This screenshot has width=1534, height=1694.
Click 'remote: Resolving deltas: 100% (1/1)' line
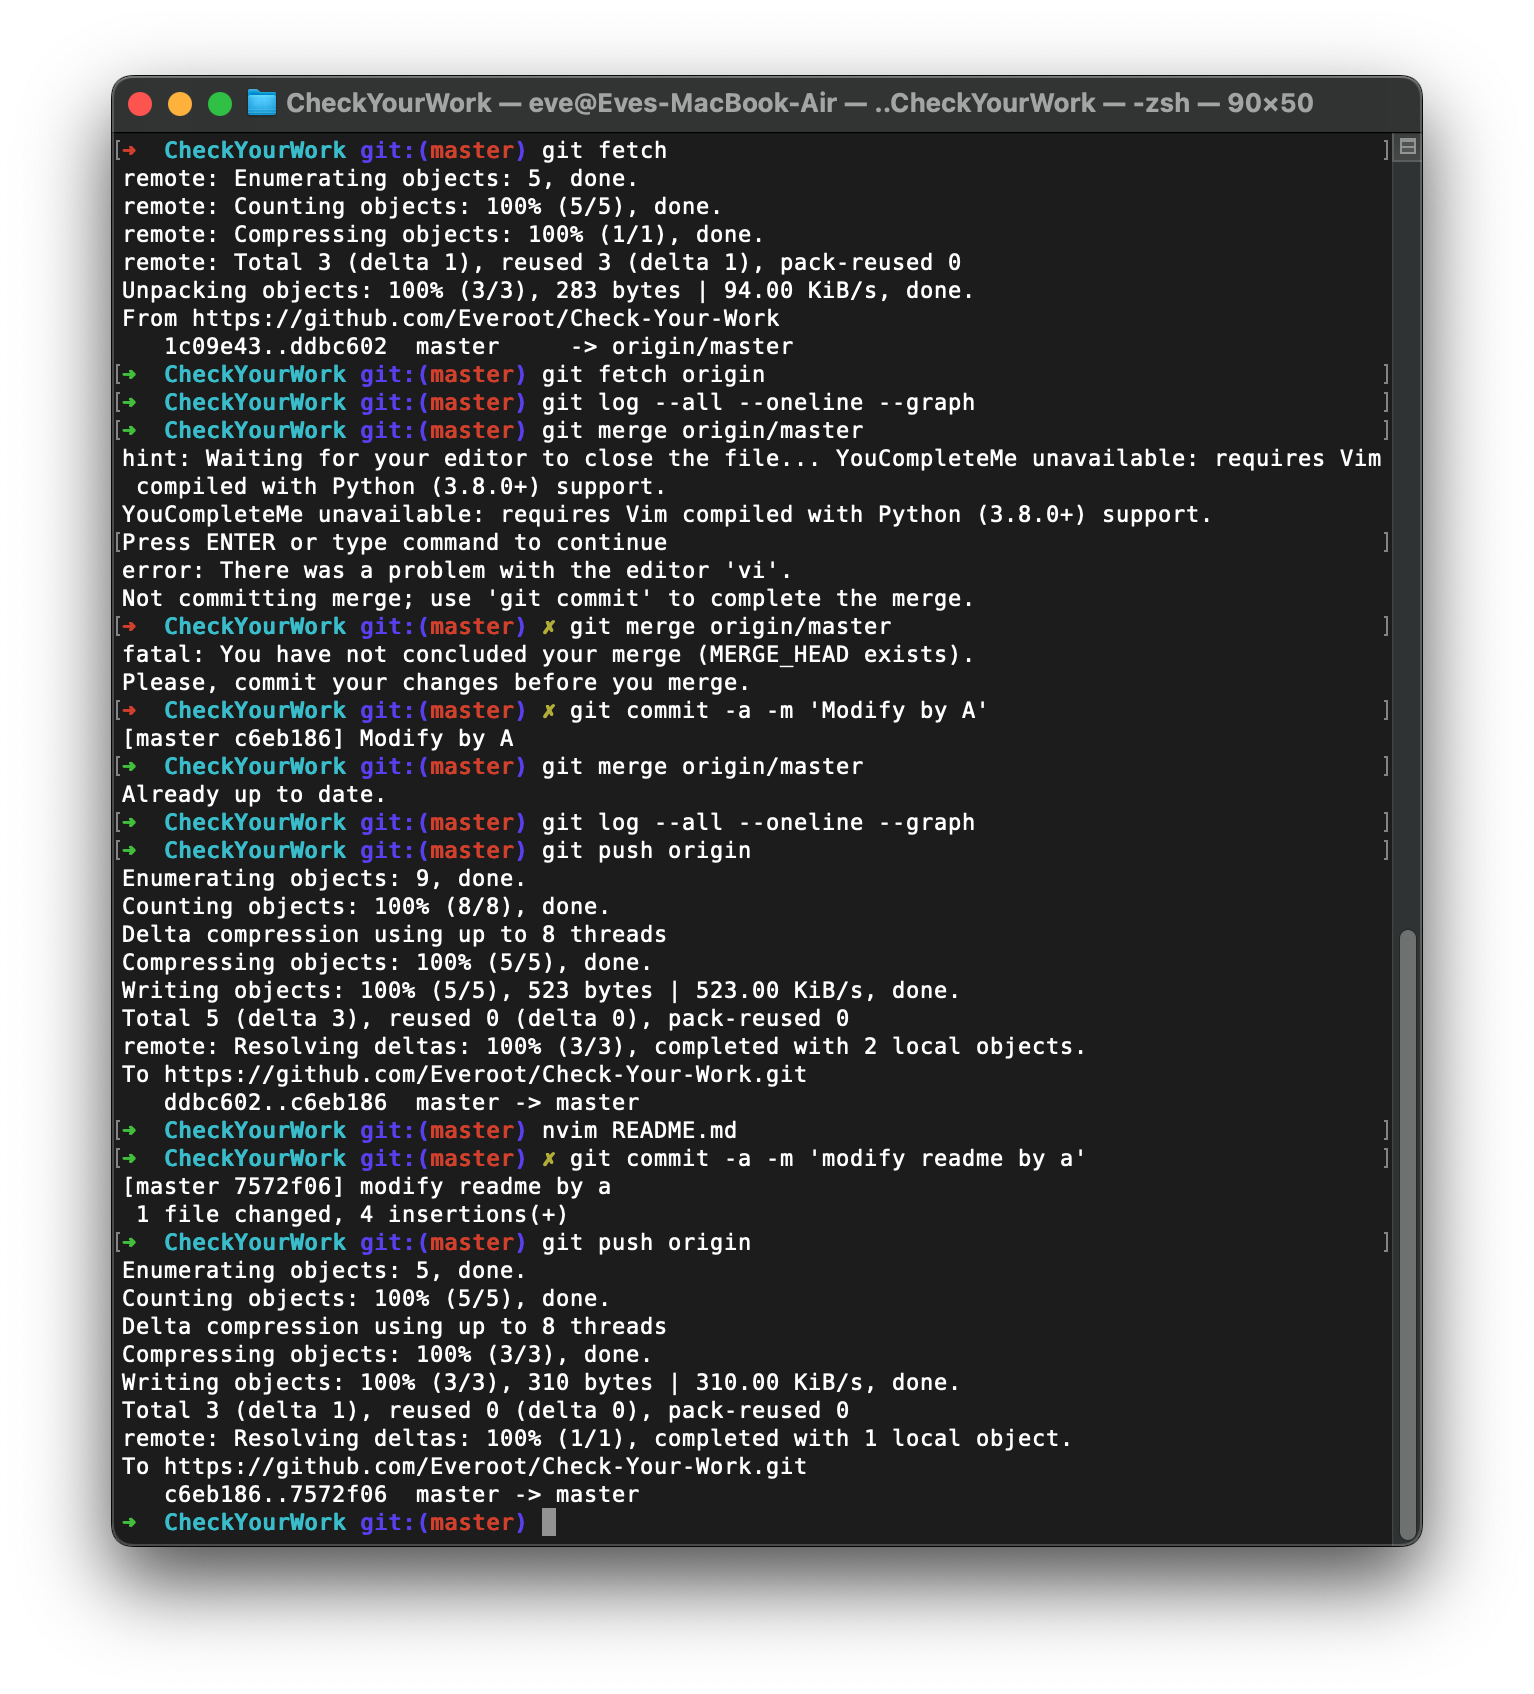click(597, 1438)
